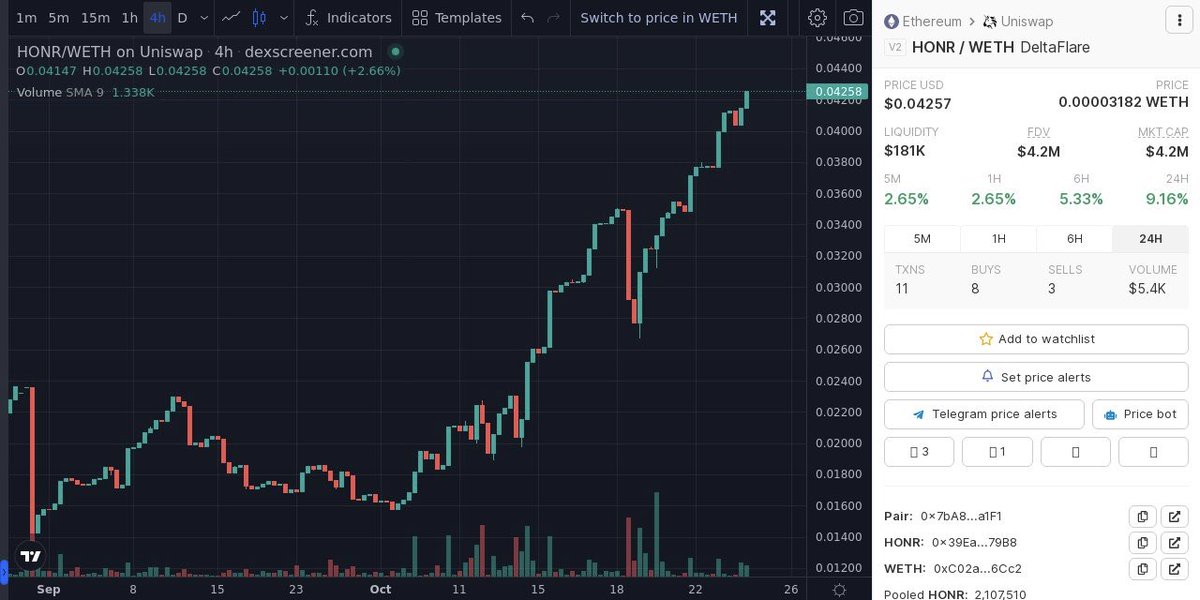This screenshot has height=600, width=1200.
Task: Redo the chart change
Action: [553, 17]
